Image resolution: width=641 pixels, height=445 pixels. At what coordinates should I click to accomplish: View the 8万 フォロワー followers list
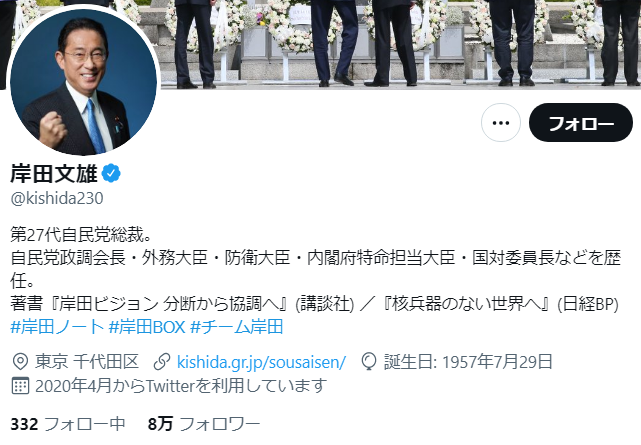coord(204,424)
